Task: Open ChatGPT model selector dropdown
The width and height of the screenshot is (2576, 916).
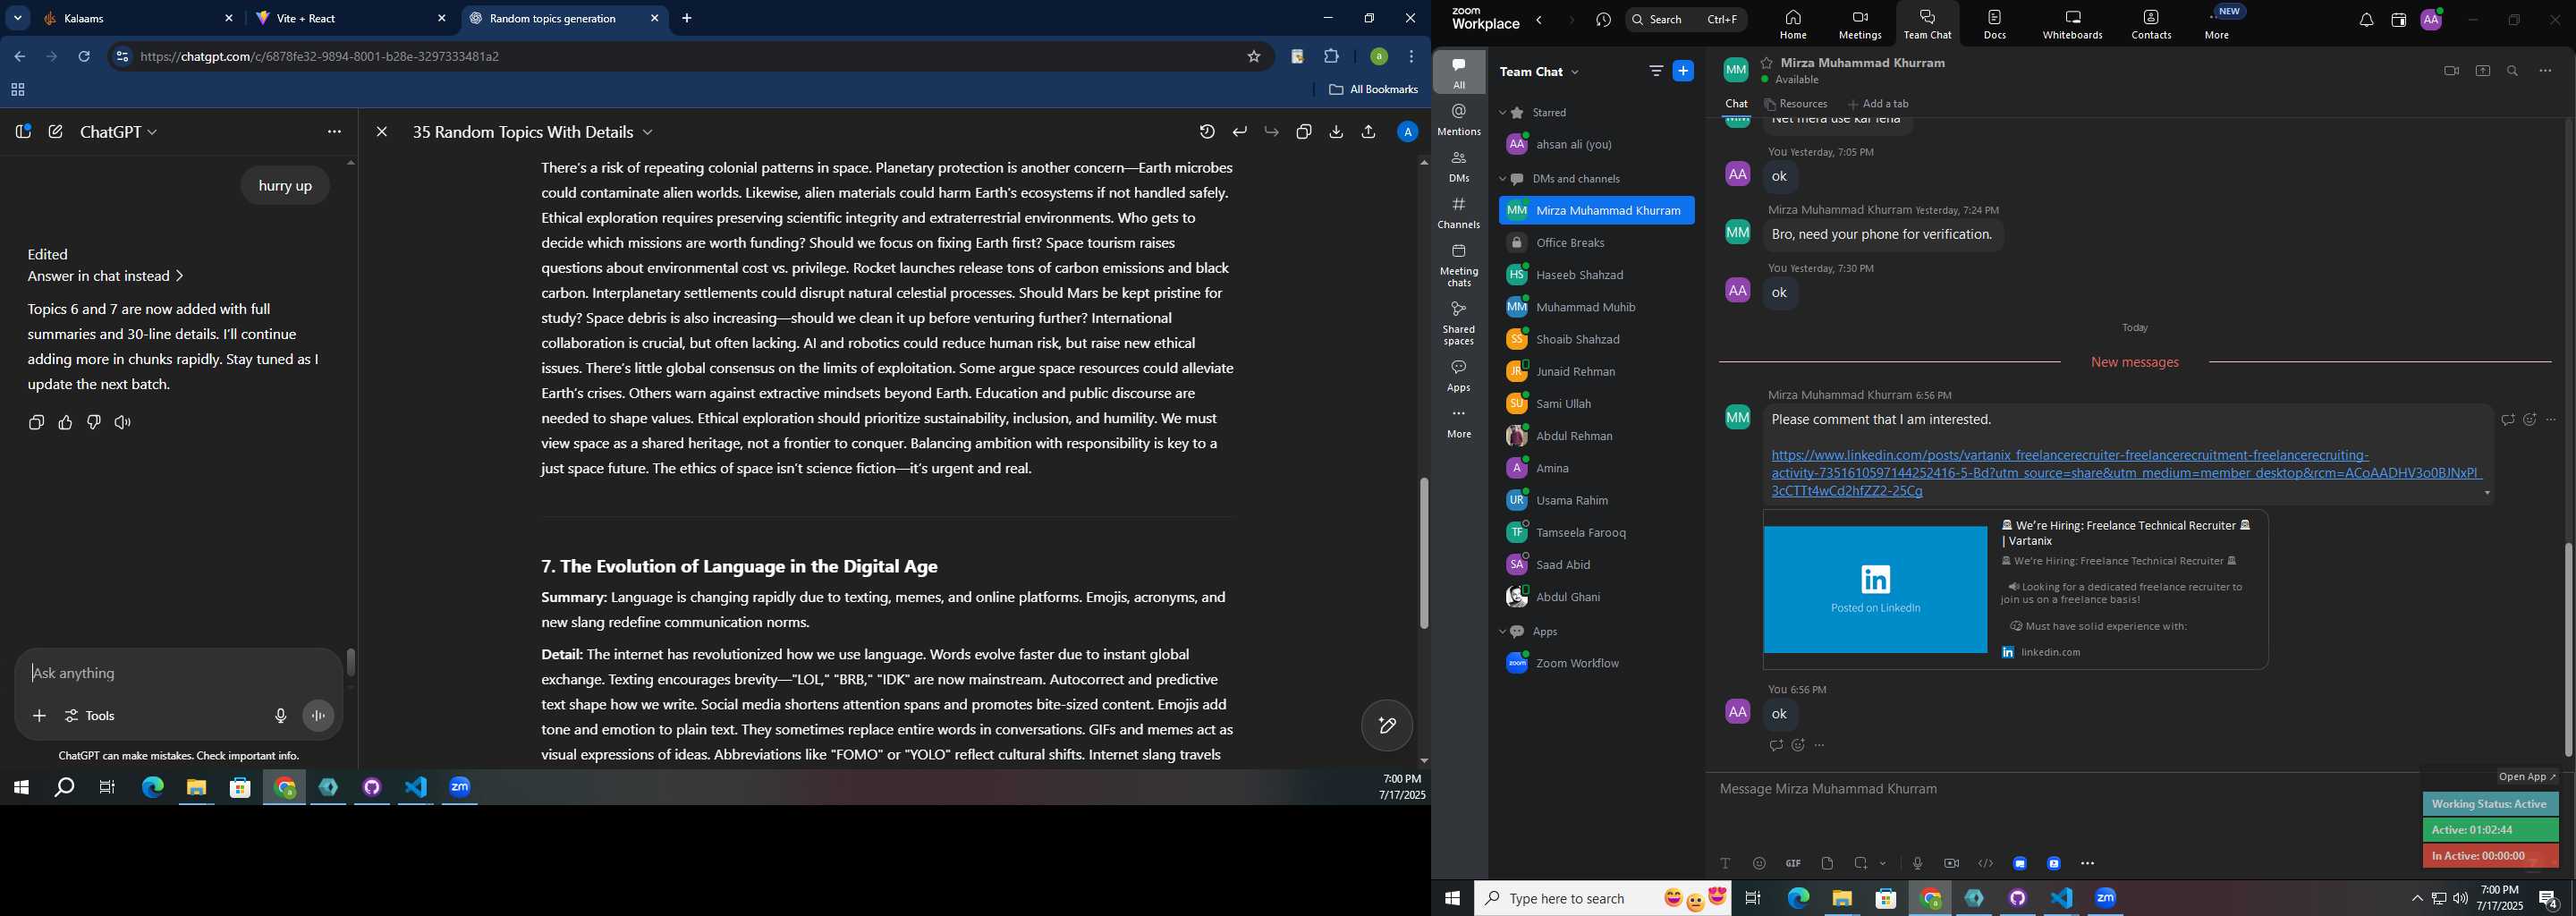Action: (x=118, y=132)
